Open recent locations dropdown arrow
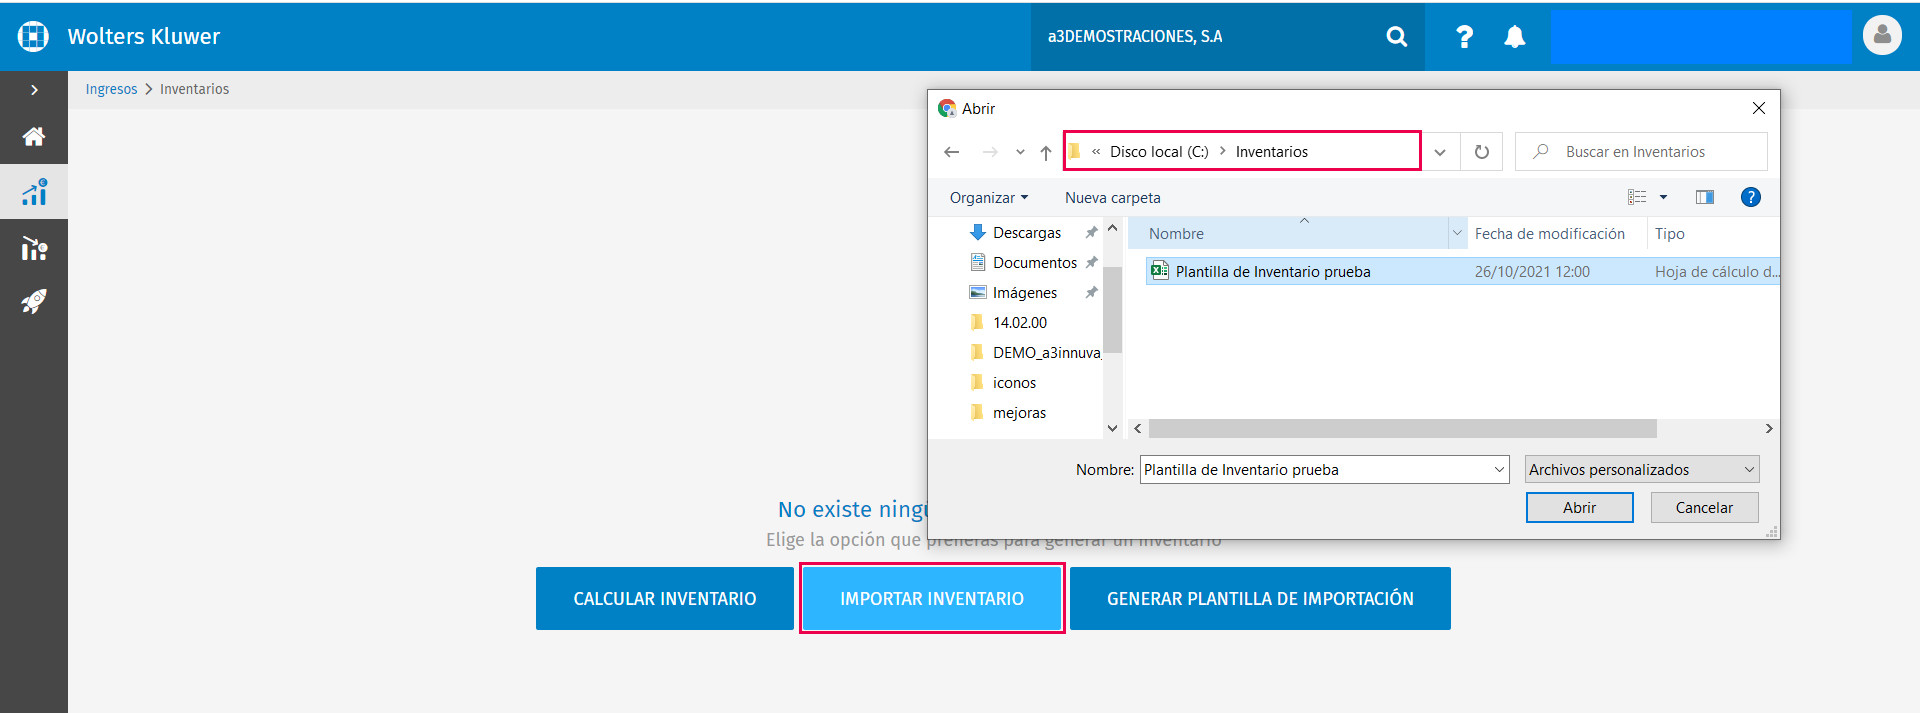The image size is (1920, 713). (1020, 152)
